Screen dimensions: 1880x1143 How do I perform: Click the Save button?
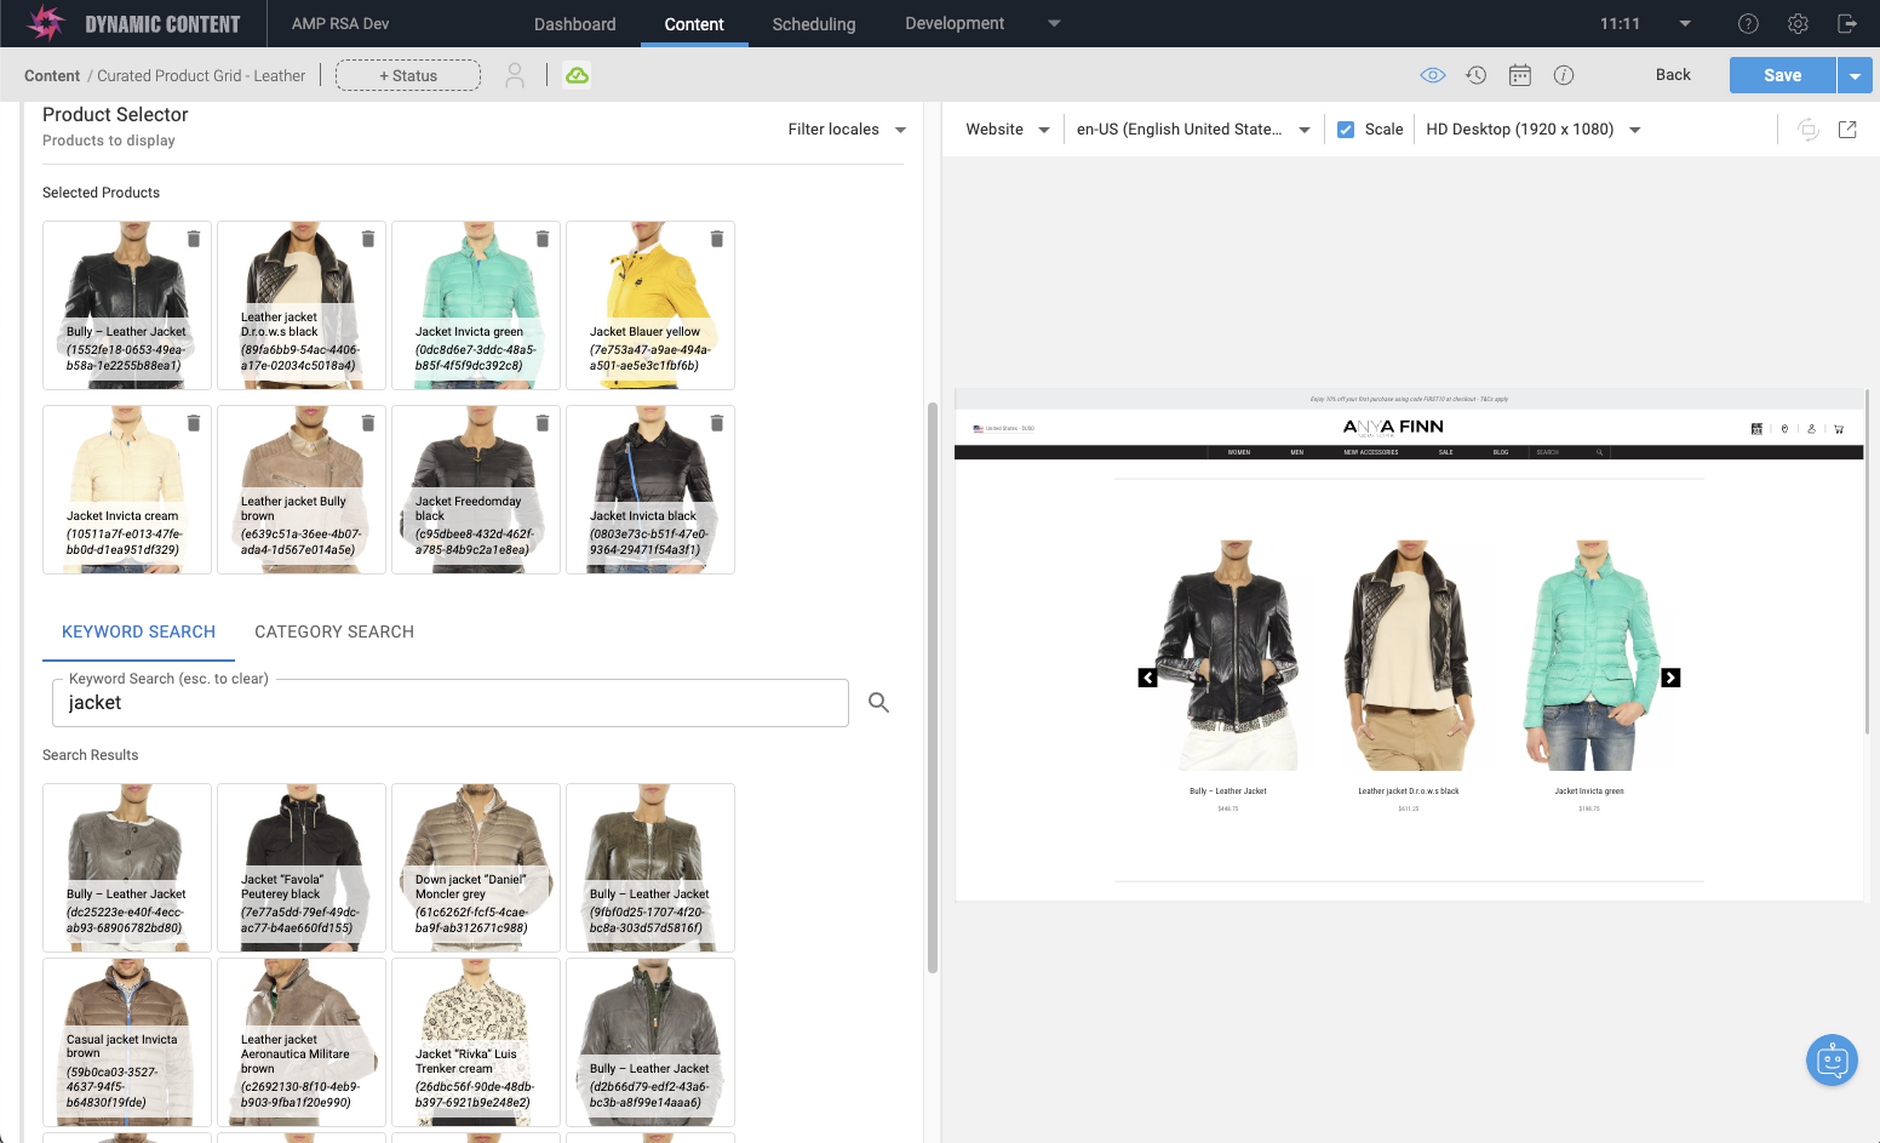click(x=1782, y=75)
